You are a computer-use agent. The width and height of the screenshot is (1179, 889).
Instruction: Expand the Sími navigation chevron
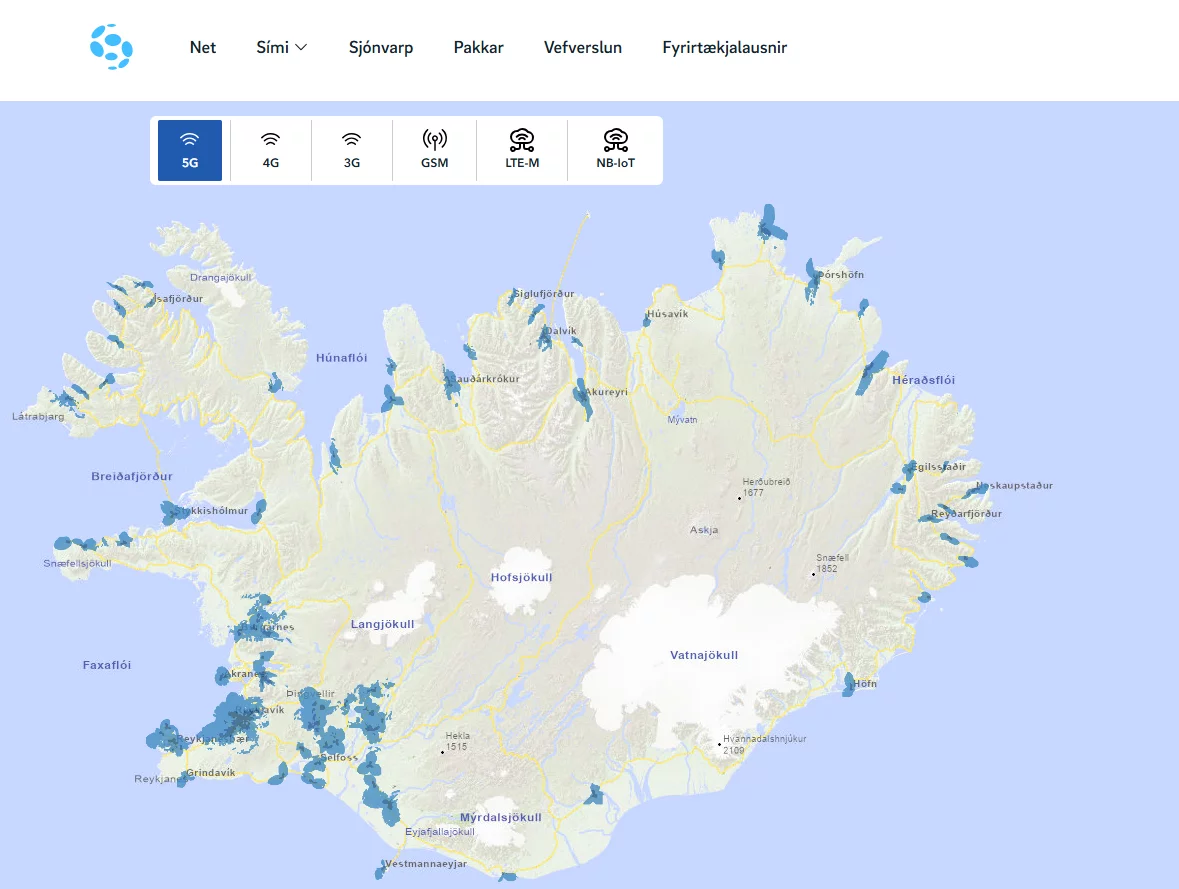click(x=302, y=47)
